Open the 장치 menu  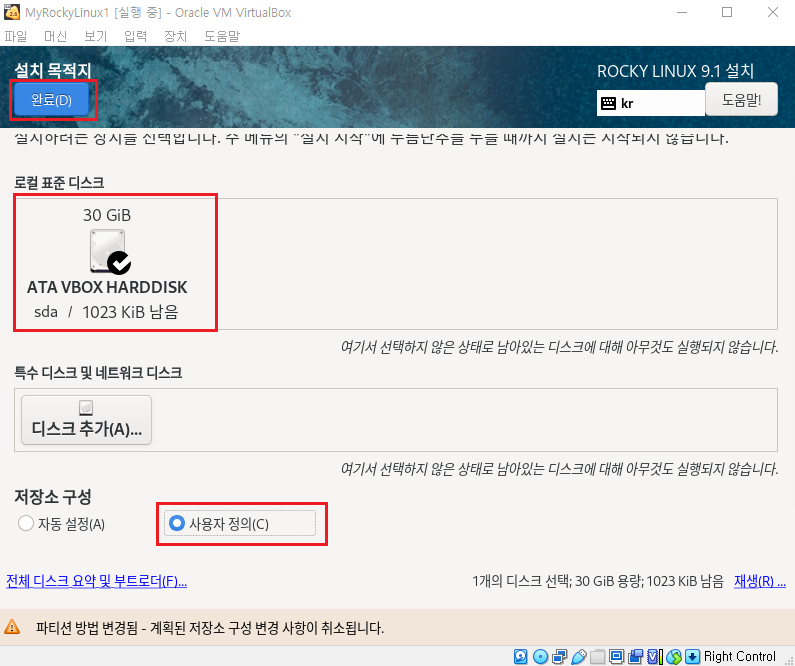(175, 36)
